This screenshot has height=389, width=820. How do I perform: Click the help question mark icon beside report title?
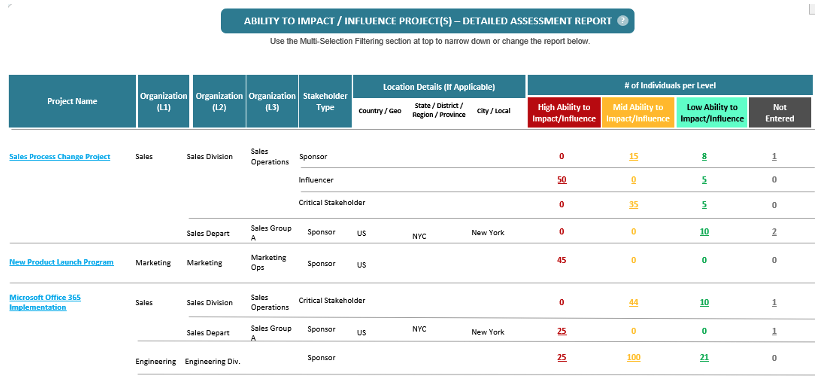click(x=622, y=21)
